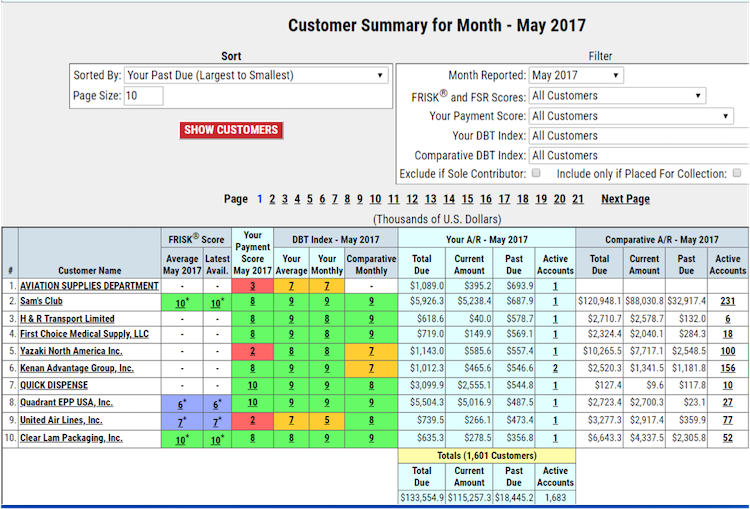Click Quadrant EPP latest FRISK score 6

[x=217, y=404]
